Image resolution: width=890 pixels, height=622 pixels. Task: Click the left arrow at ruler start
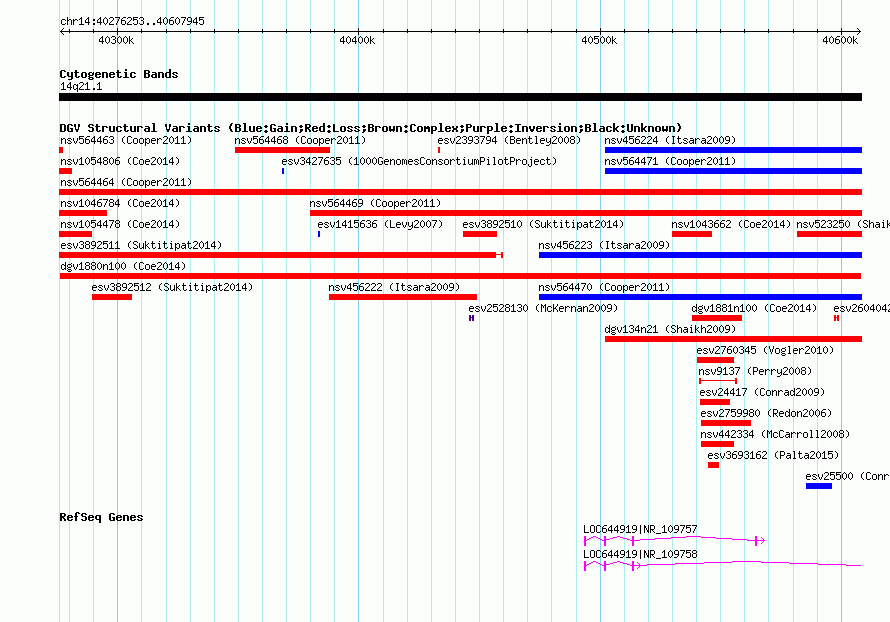(x=62, y=32)
